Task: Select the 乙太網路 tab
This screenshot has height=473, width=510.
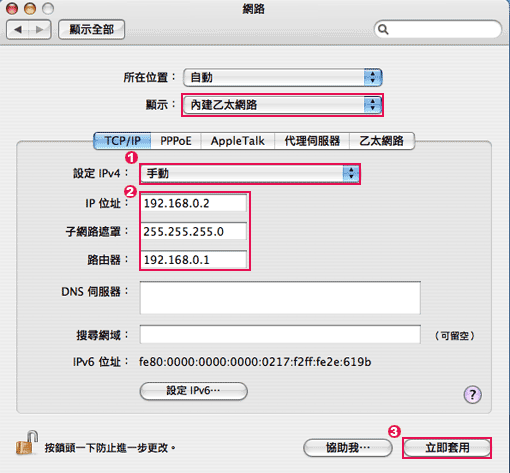Action: (x=382, y=141)
